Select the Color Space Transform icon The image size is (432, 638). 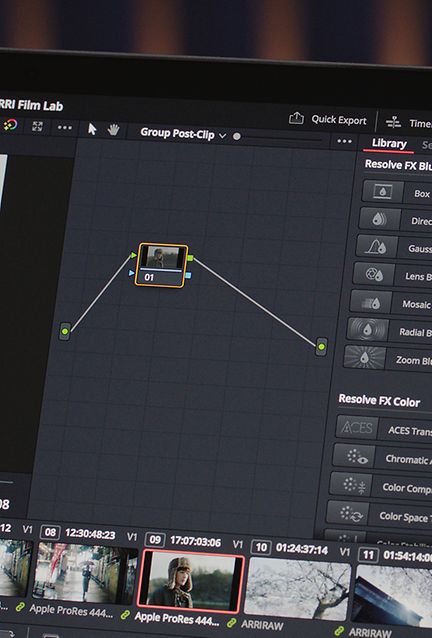click(x=347, y=513)
